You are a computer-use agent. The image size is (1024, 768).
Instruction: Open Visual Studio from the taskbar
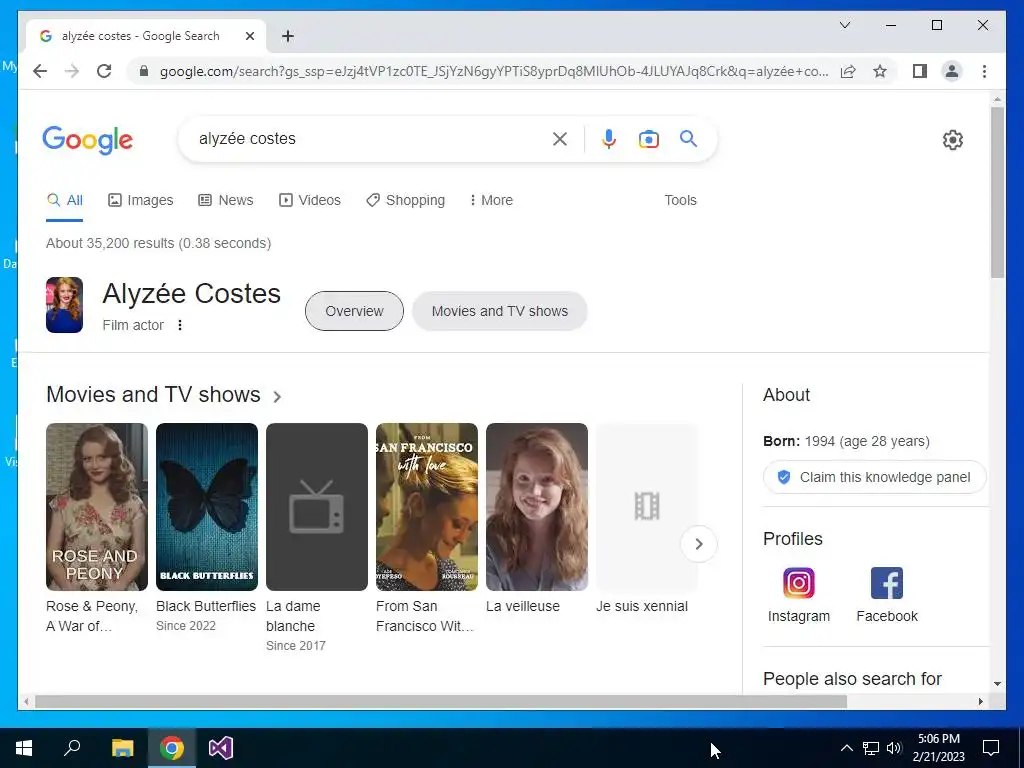221,748
